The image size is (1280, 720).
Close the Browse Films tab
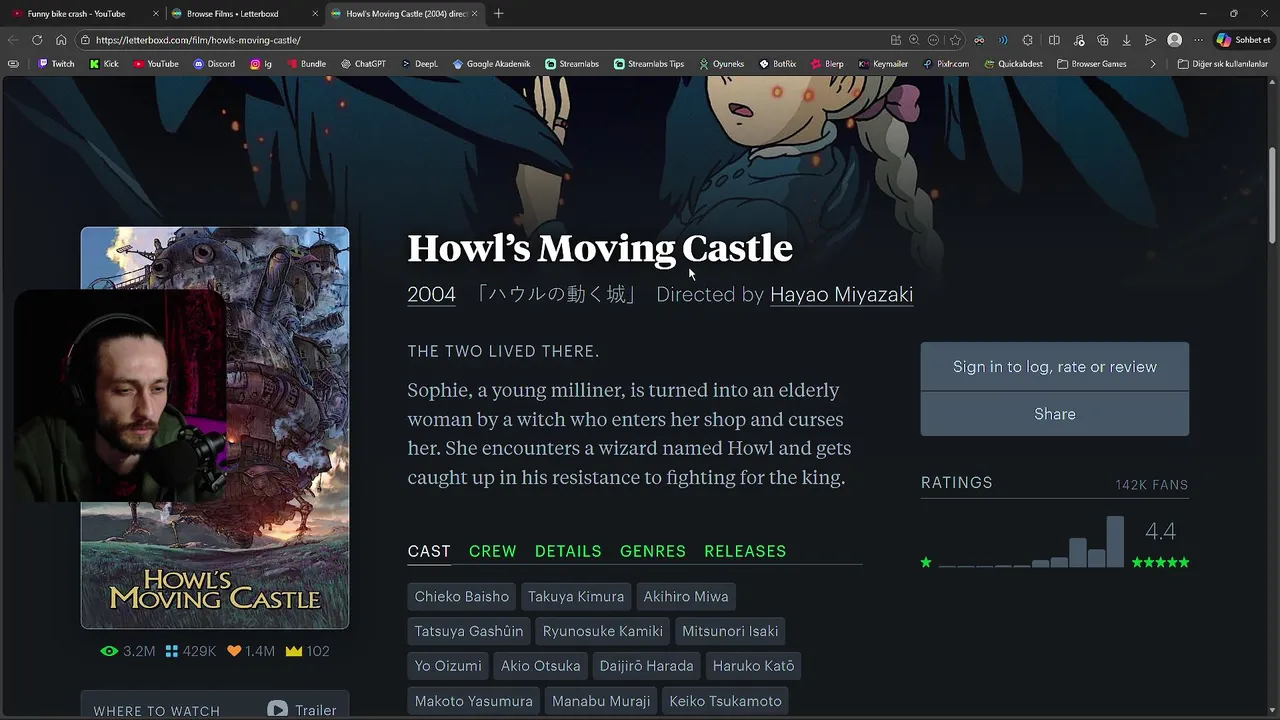tap(315, 14)
